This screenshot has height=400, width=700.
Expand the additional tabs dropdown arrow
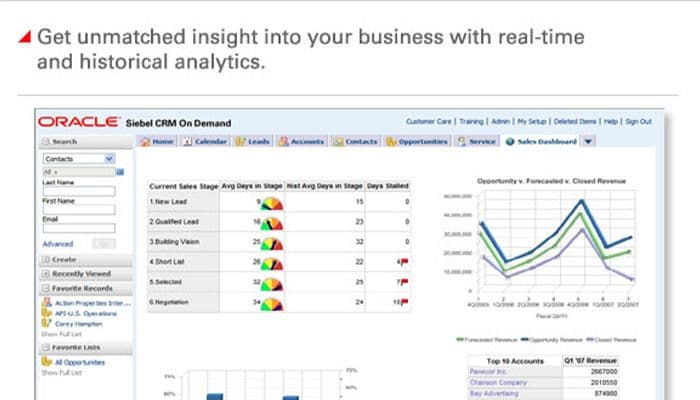tap(588, 142)
